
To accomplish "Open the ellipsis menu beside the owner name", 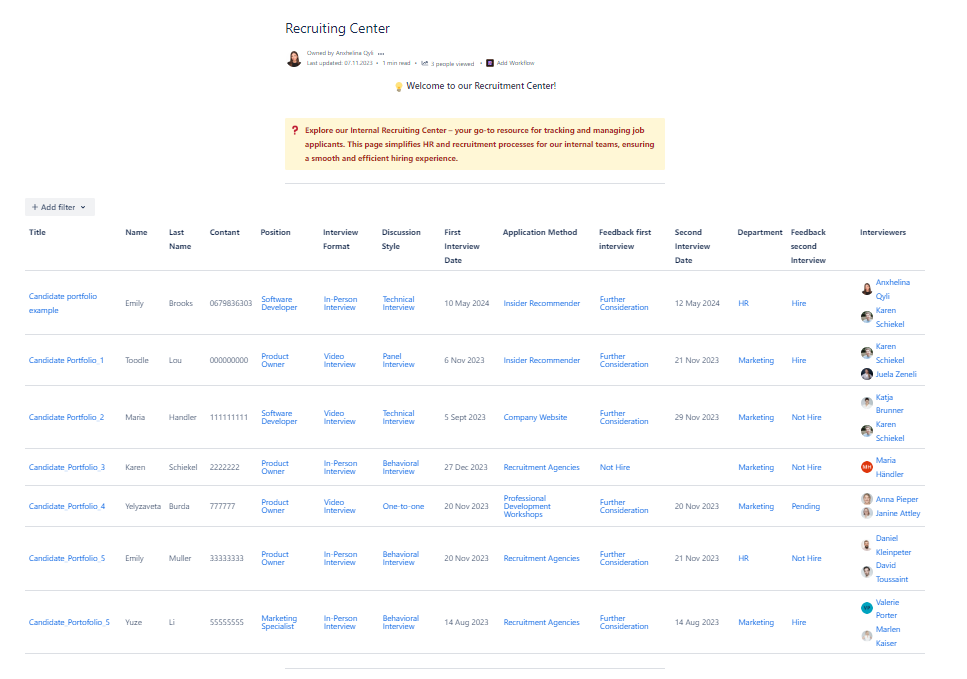I will 381,53.
